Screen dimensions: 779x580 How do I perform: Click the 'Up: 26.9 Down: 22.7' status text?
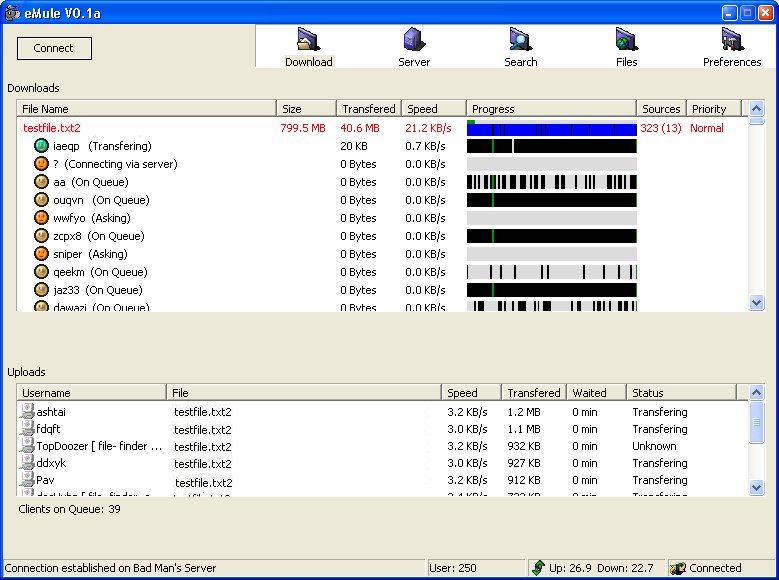(601, 568)
